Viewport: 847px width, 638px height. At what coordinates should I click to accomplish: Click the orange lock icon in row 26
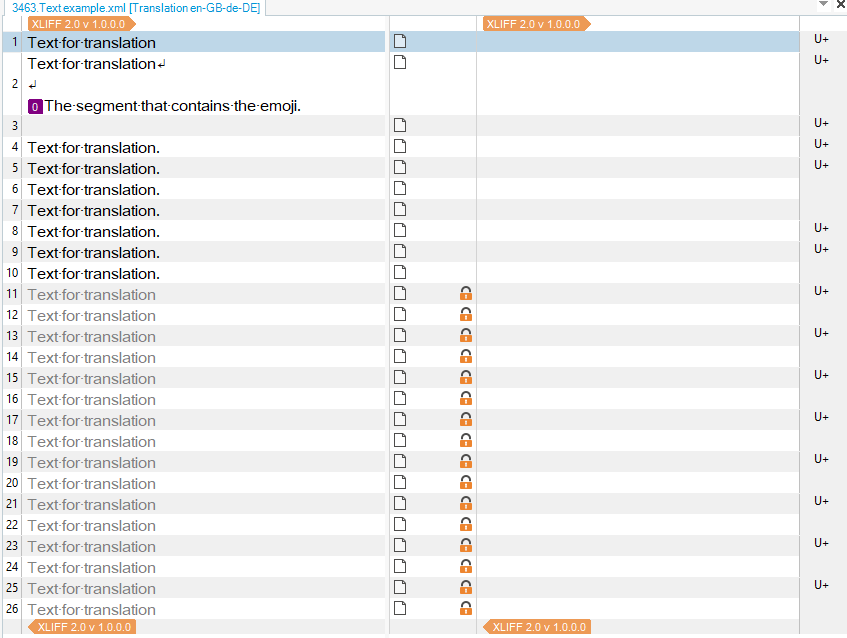pos(466,608)
